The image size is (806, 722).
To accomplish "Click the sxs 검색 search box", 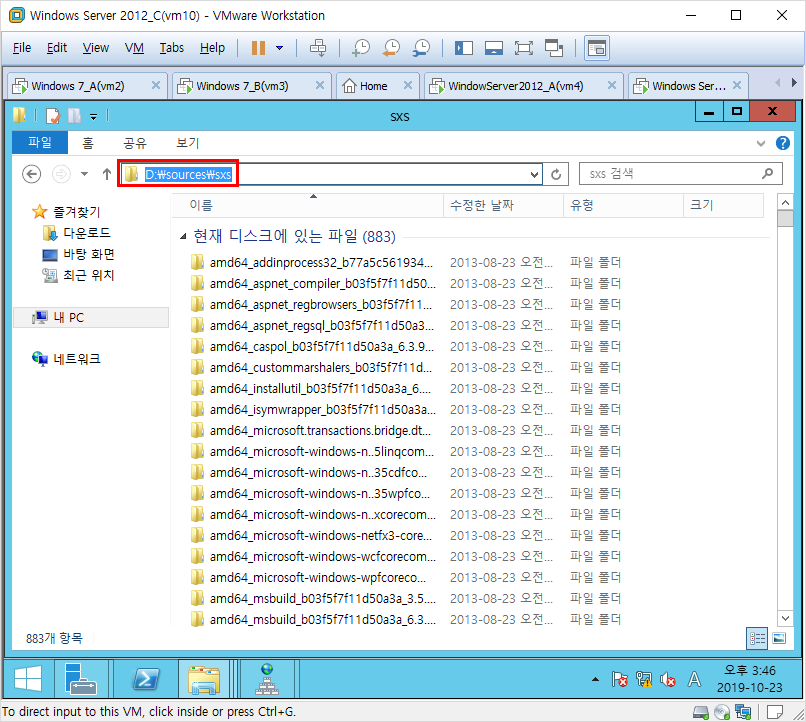I will [681, 174].
